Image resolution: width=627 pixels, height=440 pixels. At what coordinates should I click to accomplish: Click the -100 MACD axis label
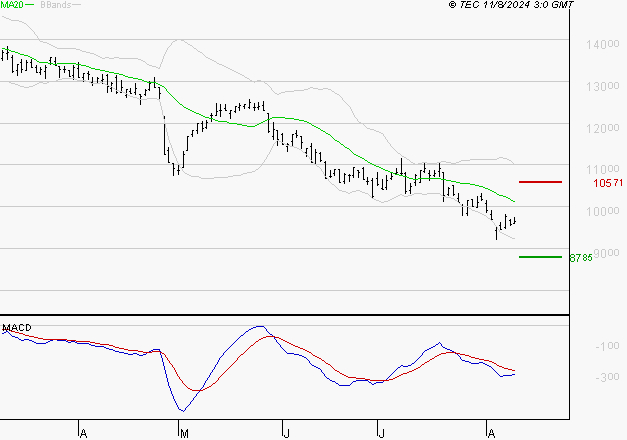pyautogui.click(x=607, y=346)
